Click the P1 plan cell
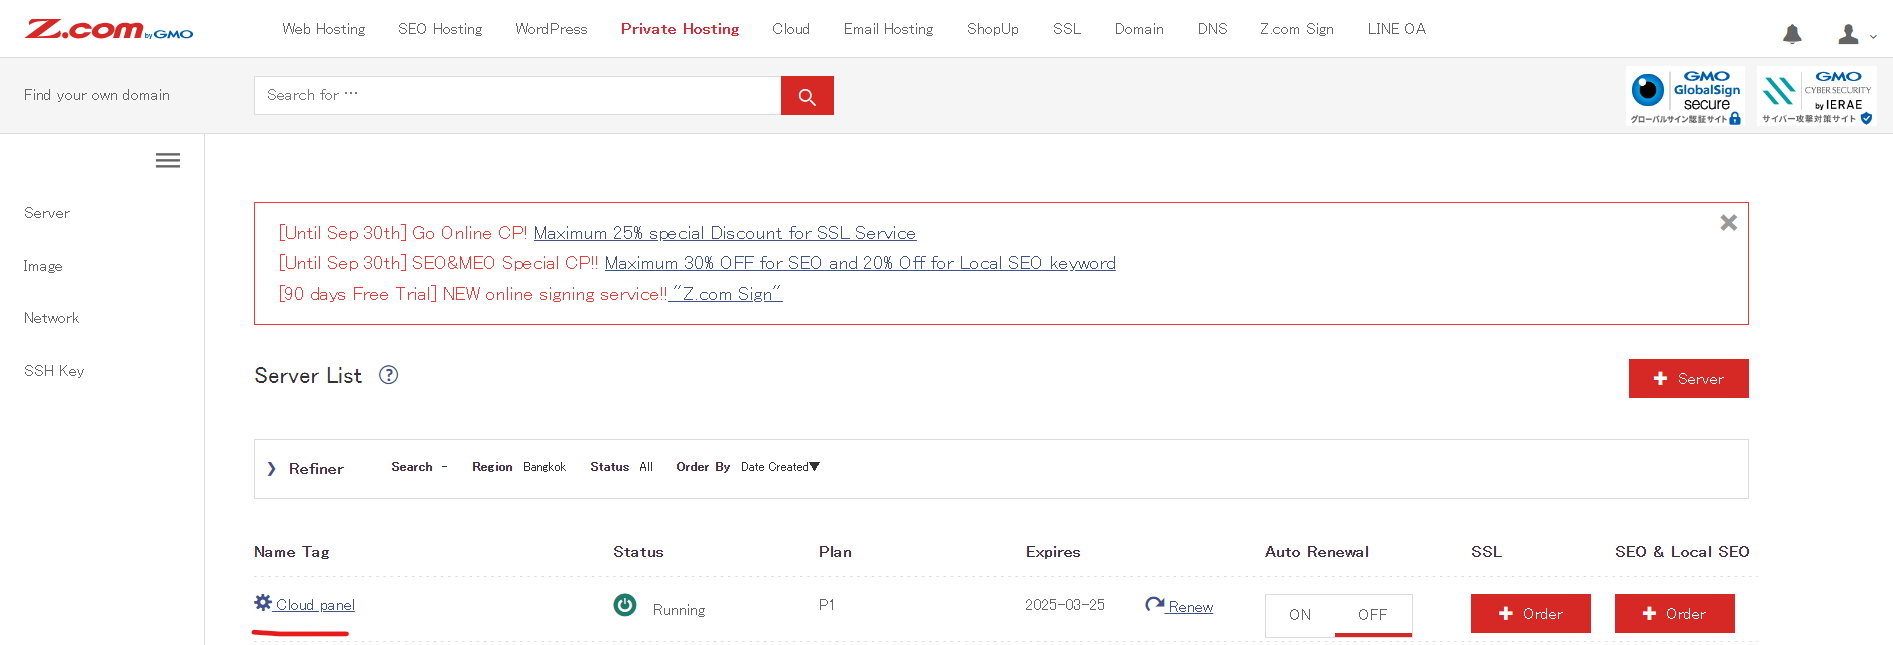Image resolution: width=1893 pixels, height=645 pixels. coord(827,605)
